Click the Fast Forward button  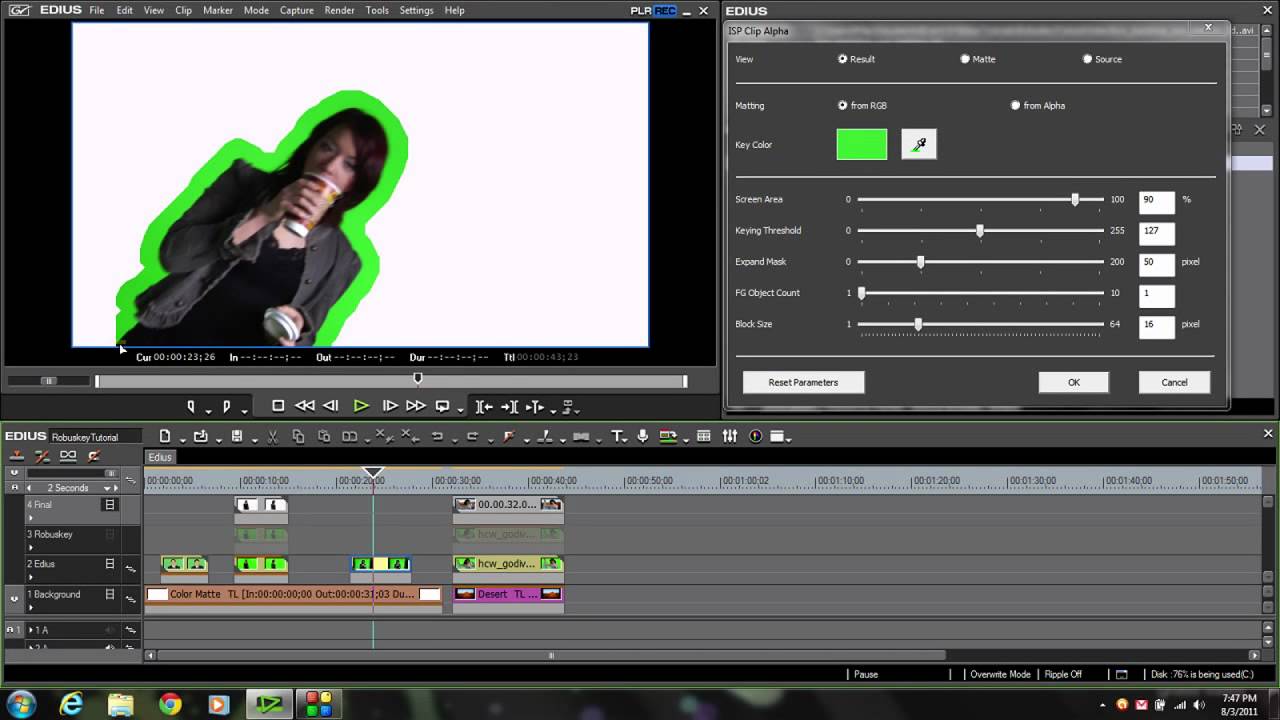[415, 406]
